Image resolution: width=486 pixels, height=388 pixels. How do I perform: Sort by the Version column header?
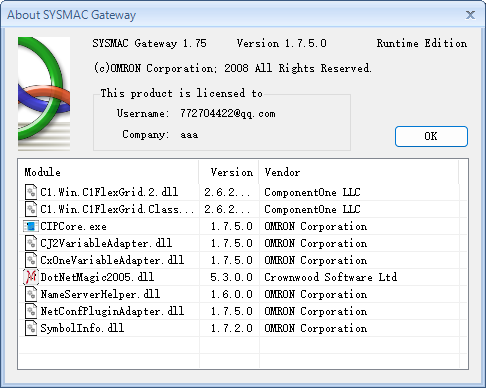(x=229, y=172)
